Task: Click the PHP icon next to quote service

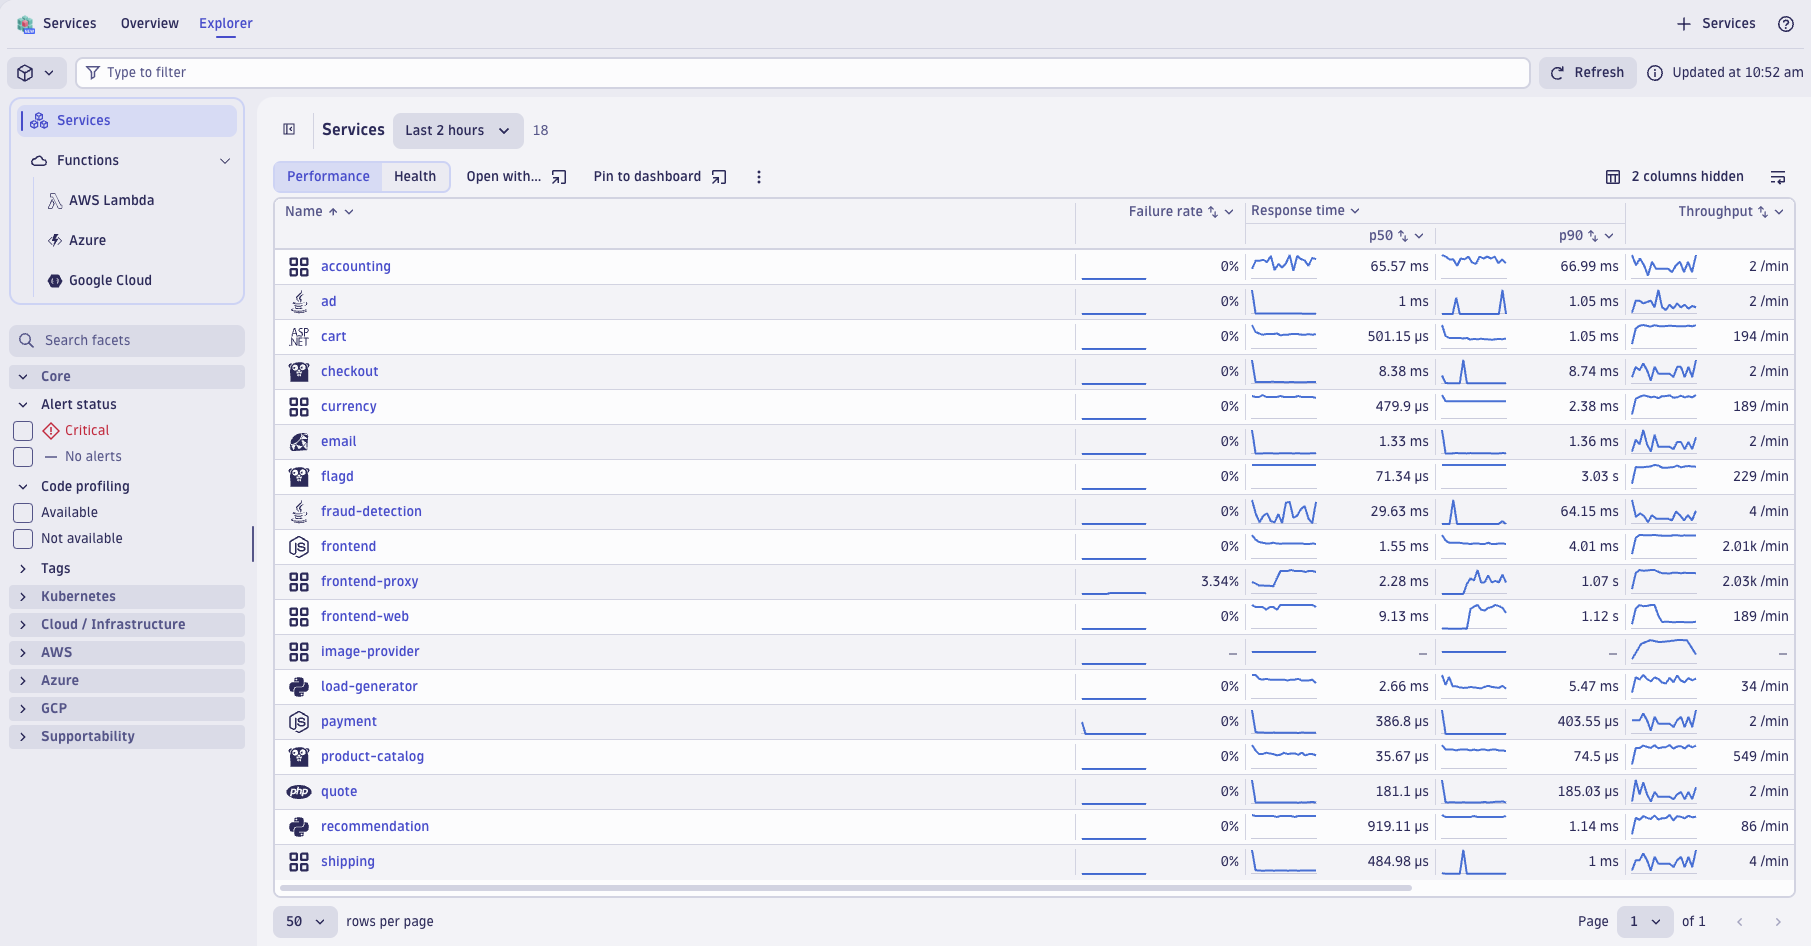Action: coord(298,791)
